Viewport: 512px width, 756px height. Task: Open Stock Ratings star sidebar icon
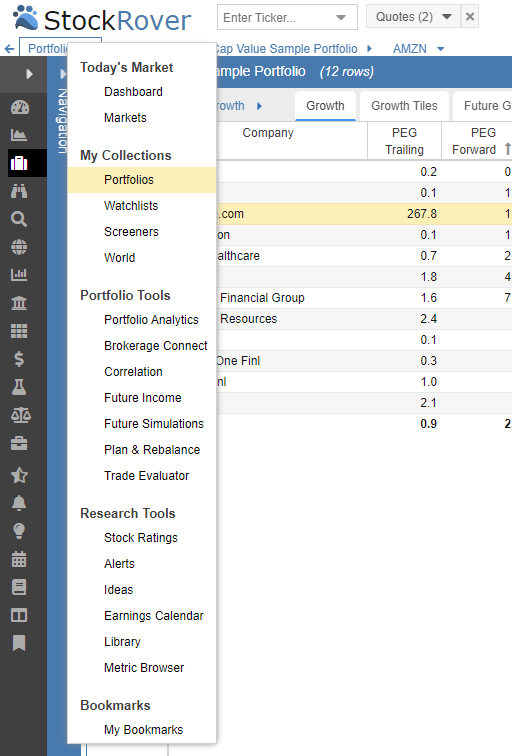19,475
